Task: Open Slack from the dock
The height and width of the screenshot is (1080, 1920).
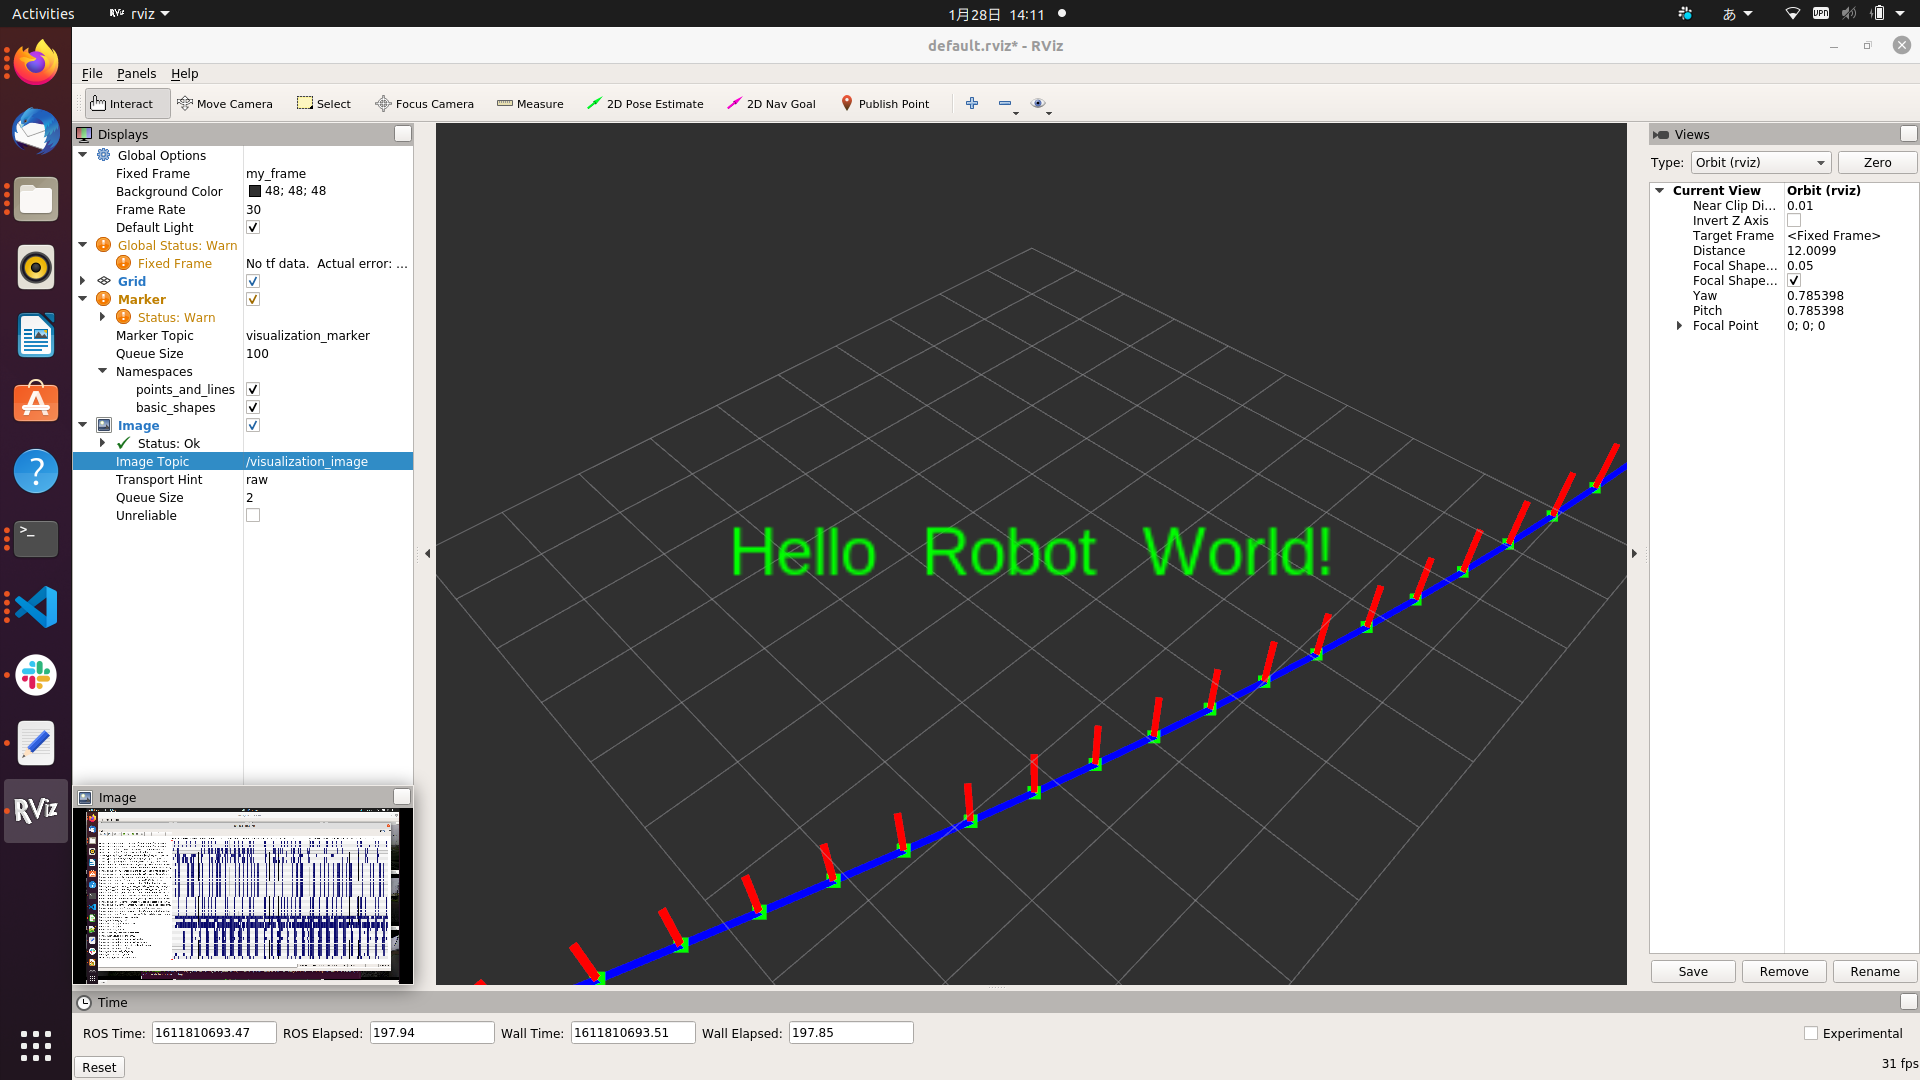Action: tap(36, 675)
